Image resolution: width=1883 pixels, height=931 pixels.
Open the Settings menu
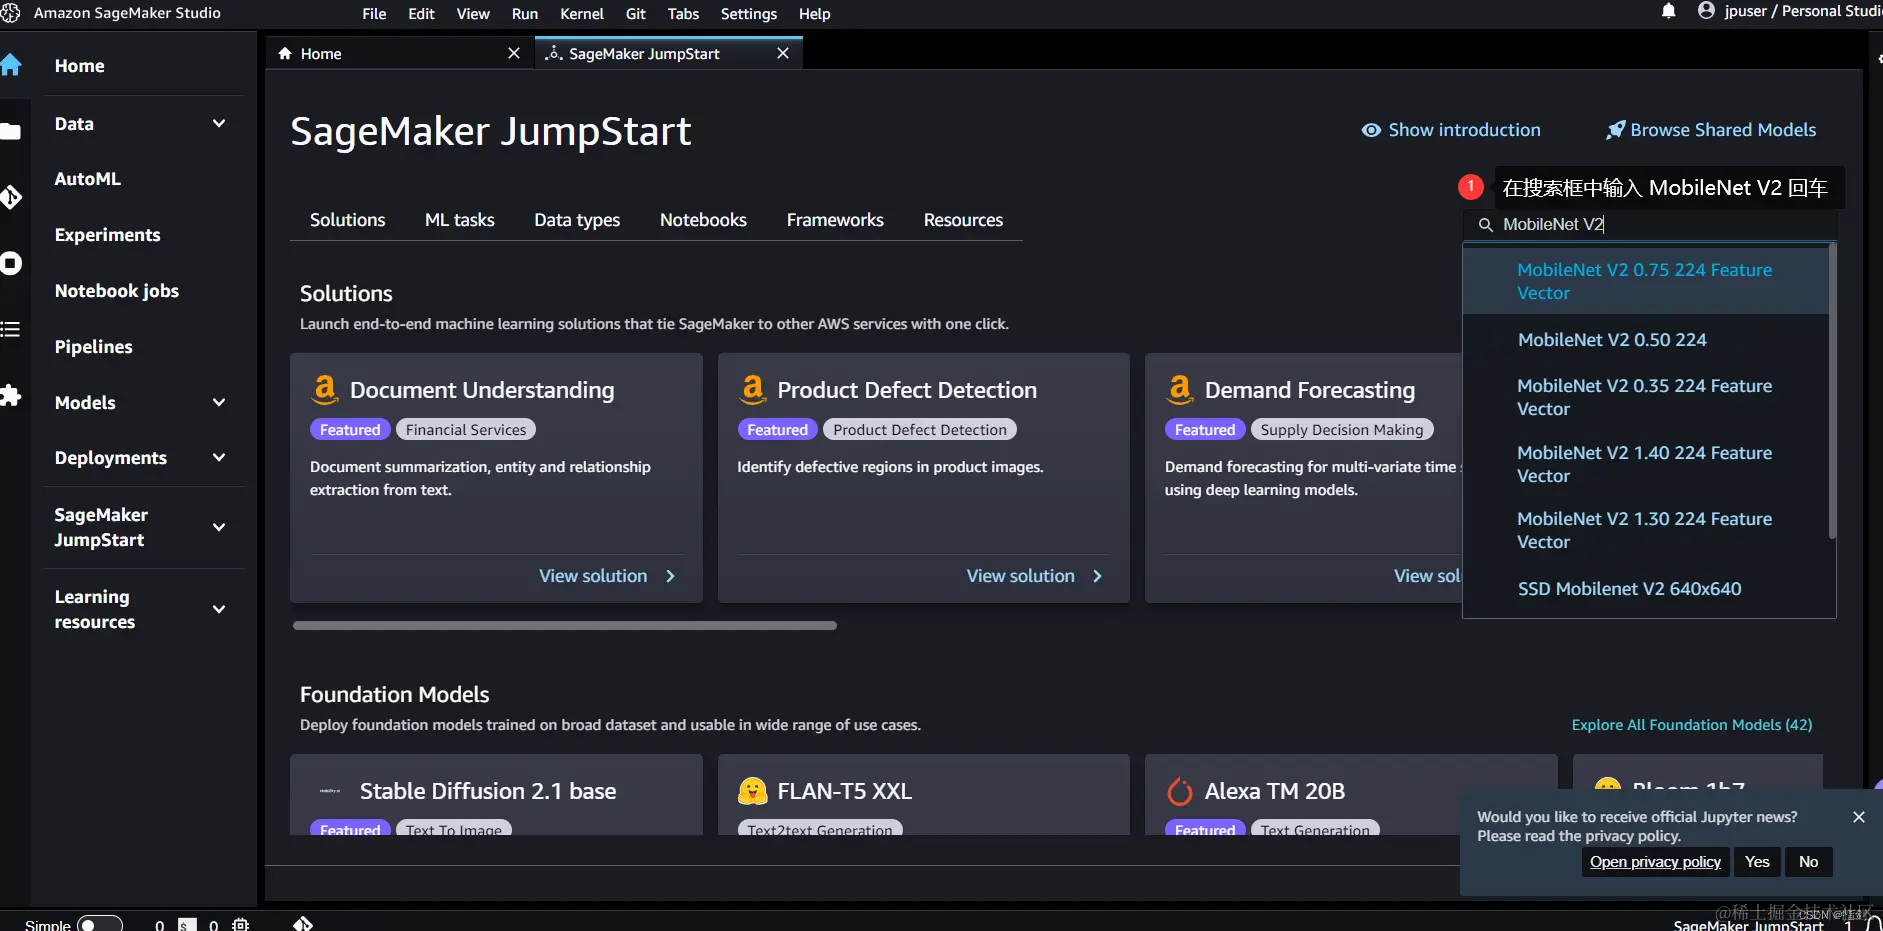click(x=748, y=14)
